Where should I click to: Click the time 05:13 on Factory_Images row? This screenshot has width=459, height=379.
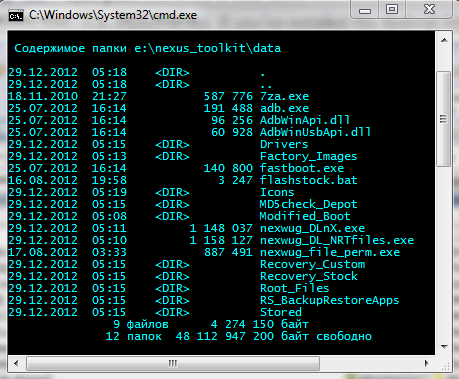109,156
